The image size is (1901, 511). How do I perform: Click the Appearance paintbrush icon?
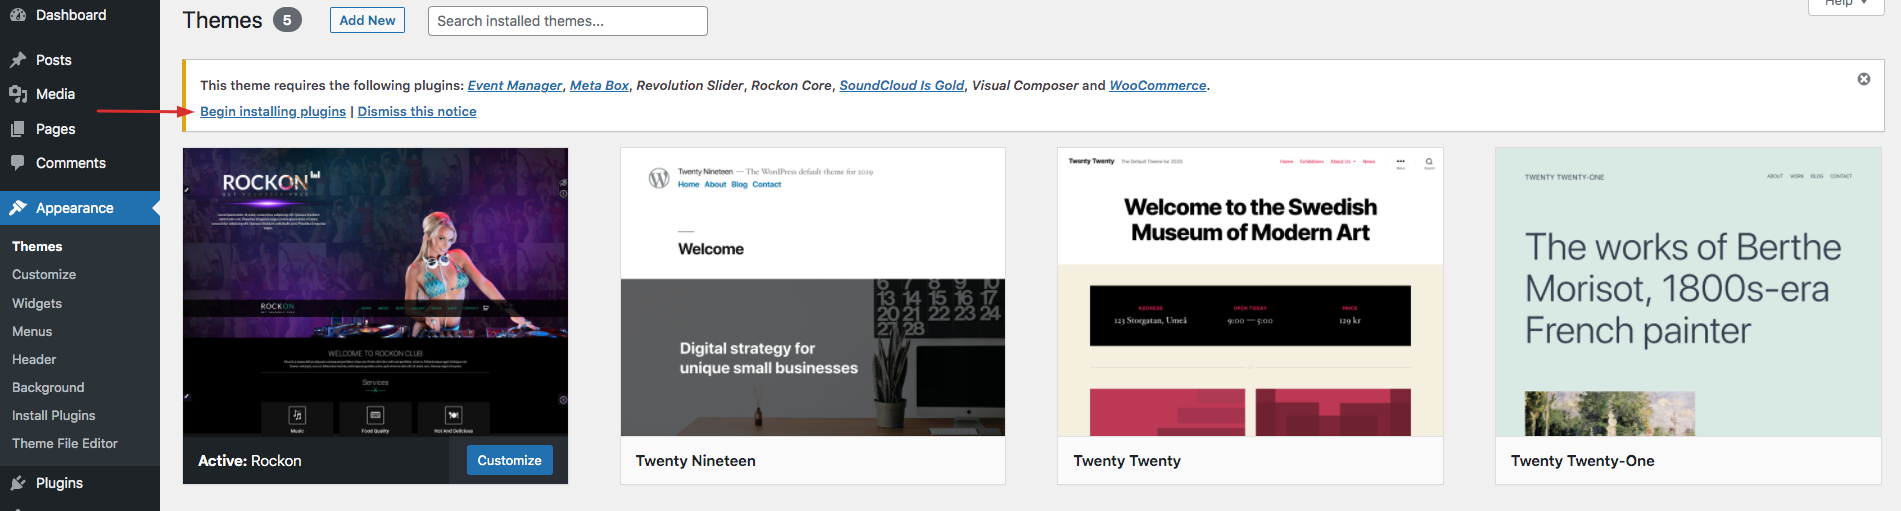[x=18, y=208]
